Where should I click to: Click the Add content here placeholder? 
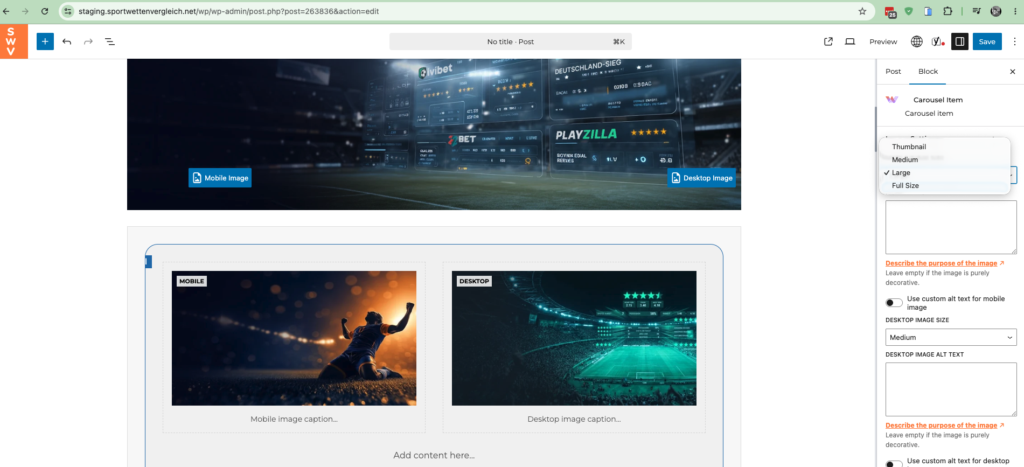click(x=434, y=455)
